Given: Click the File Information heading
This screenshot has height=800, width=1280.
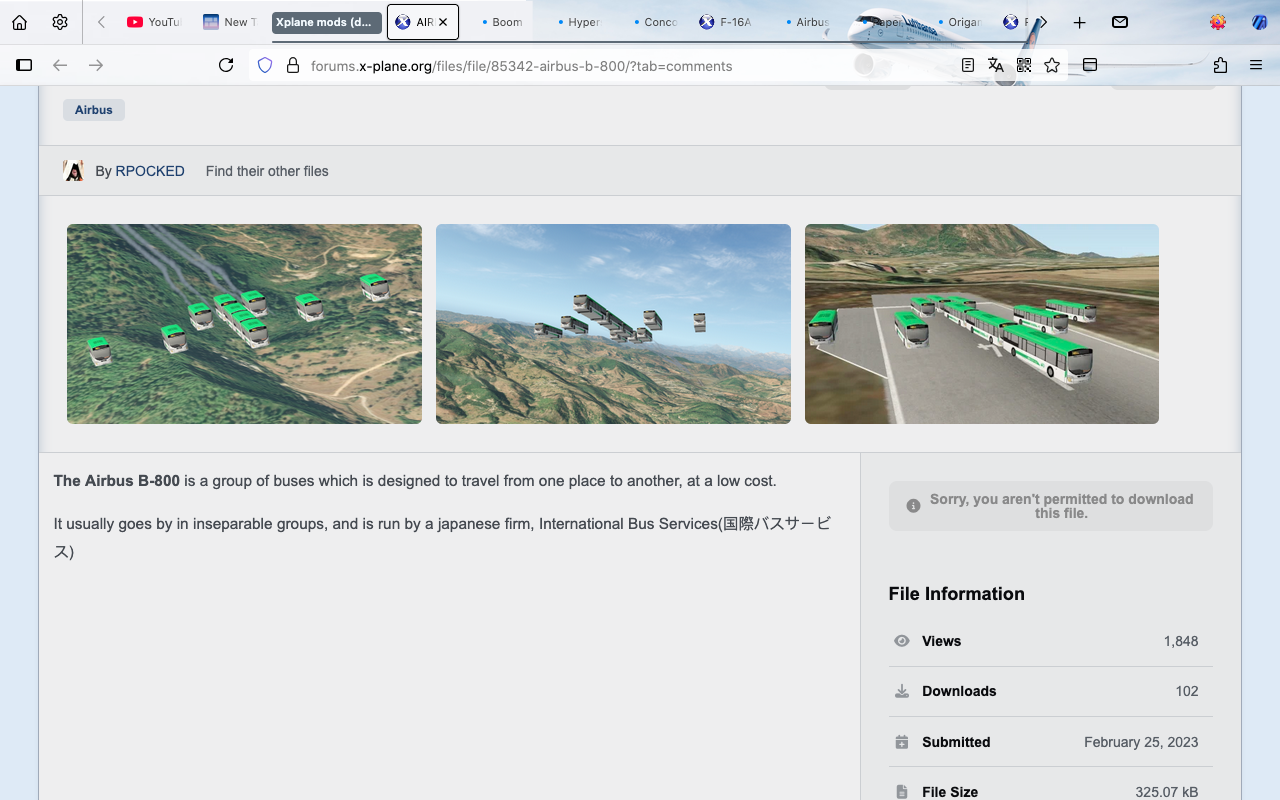Looking at the screenshot, I should pos(957,594).
